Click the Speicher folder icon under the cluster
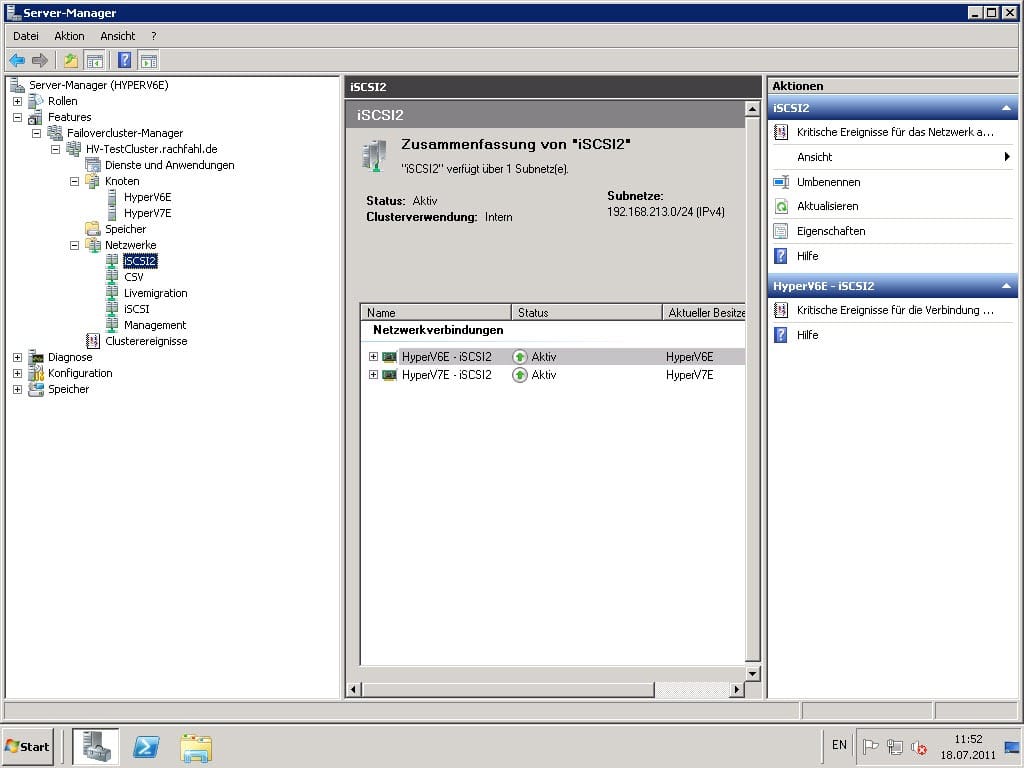Viewport: 1024px width, 768px height. [93, 229]
